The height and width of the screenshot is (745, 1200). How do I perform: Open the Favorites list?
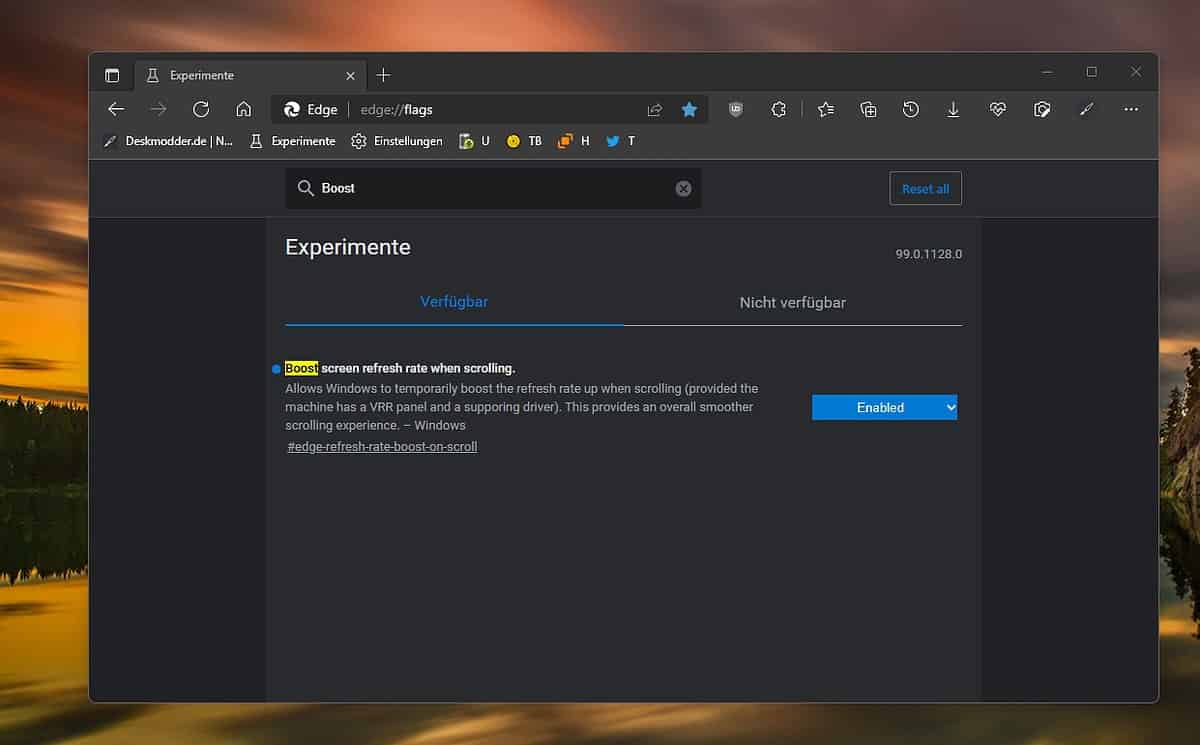[x=825, y=109]
